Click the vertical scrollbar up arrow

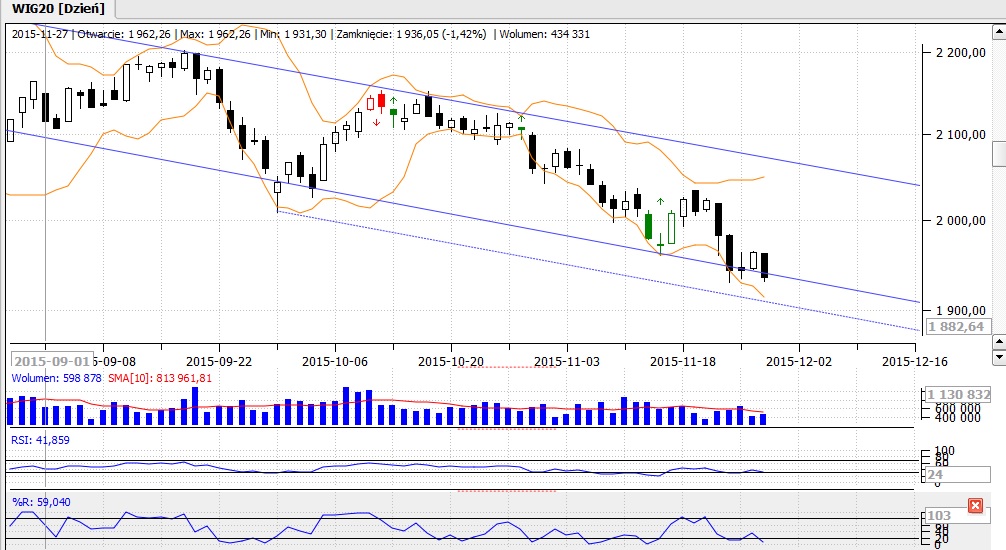tap(998, 29)
